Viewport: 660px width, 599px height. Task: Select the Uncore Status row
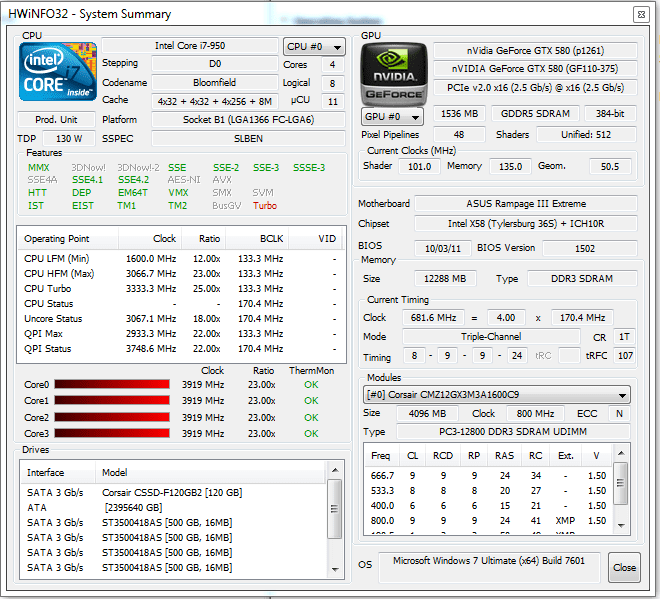coord(181,319)
